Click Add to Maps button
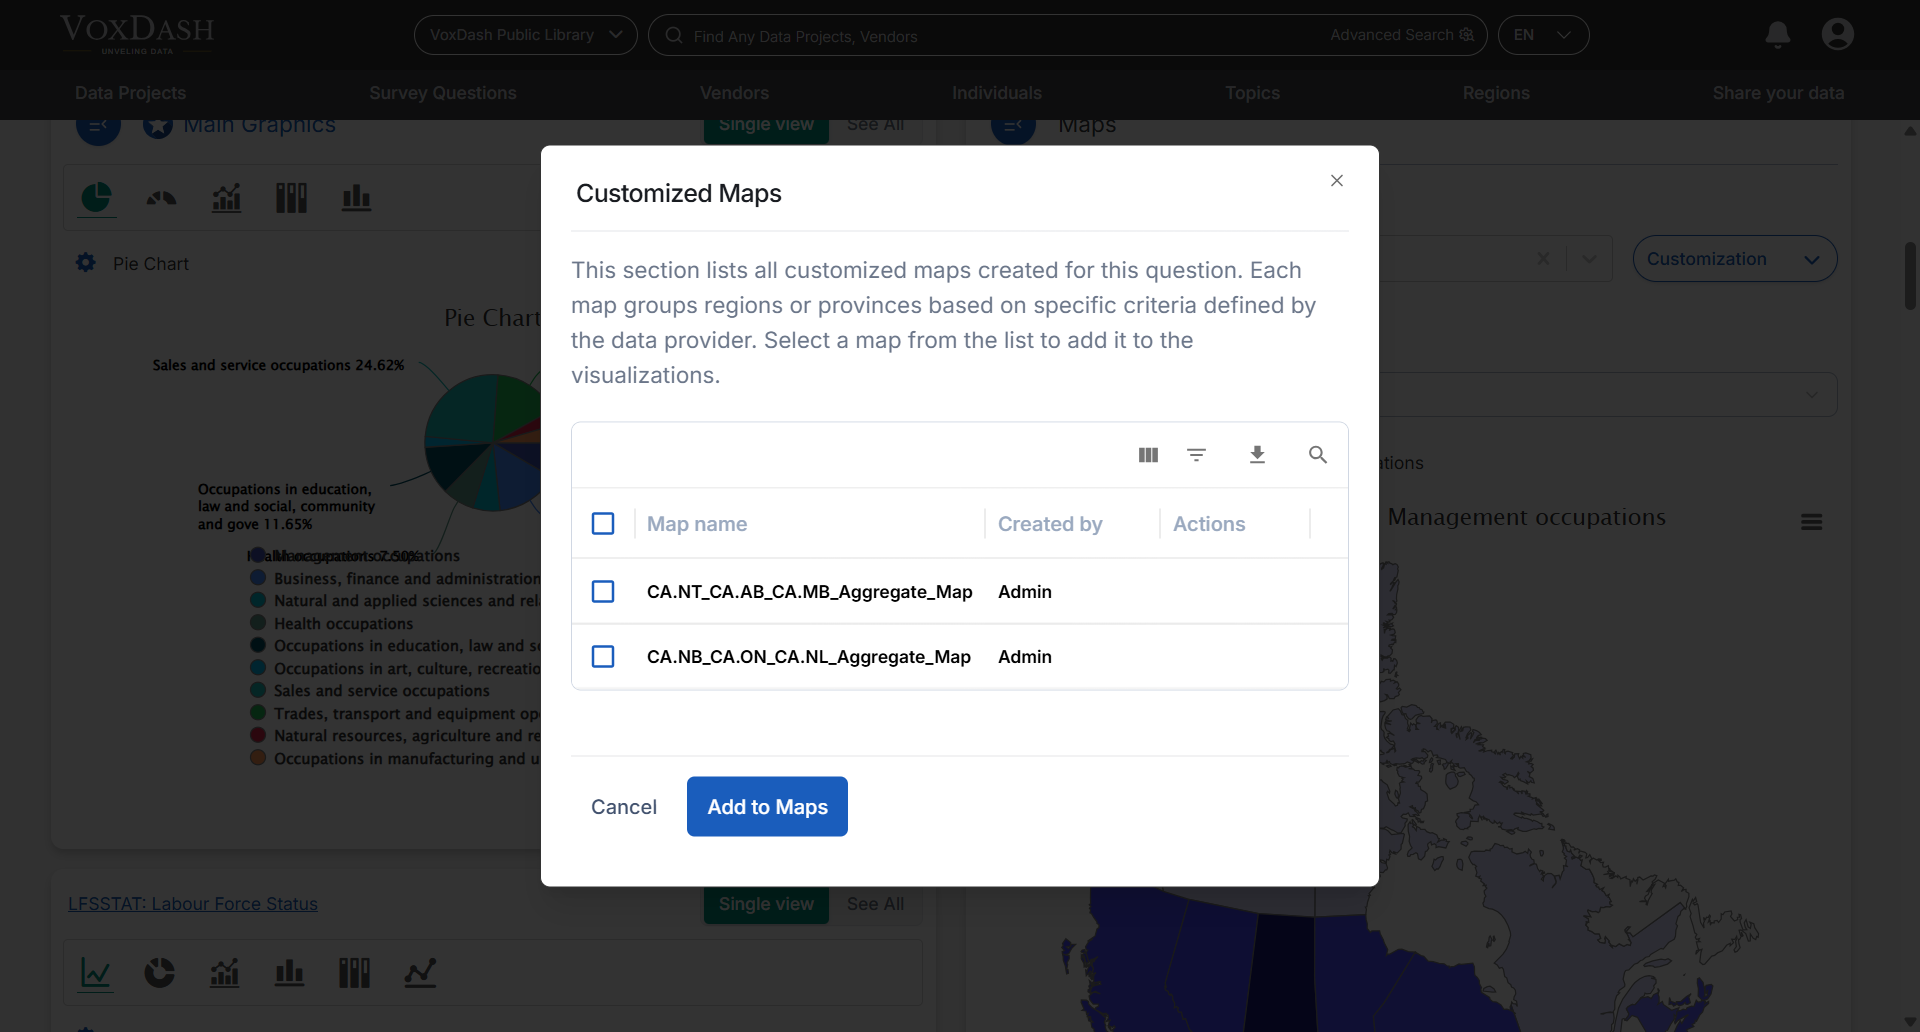Image resolution: width=1920 pixels, height=1032 pixels. (x=767, y=807)
